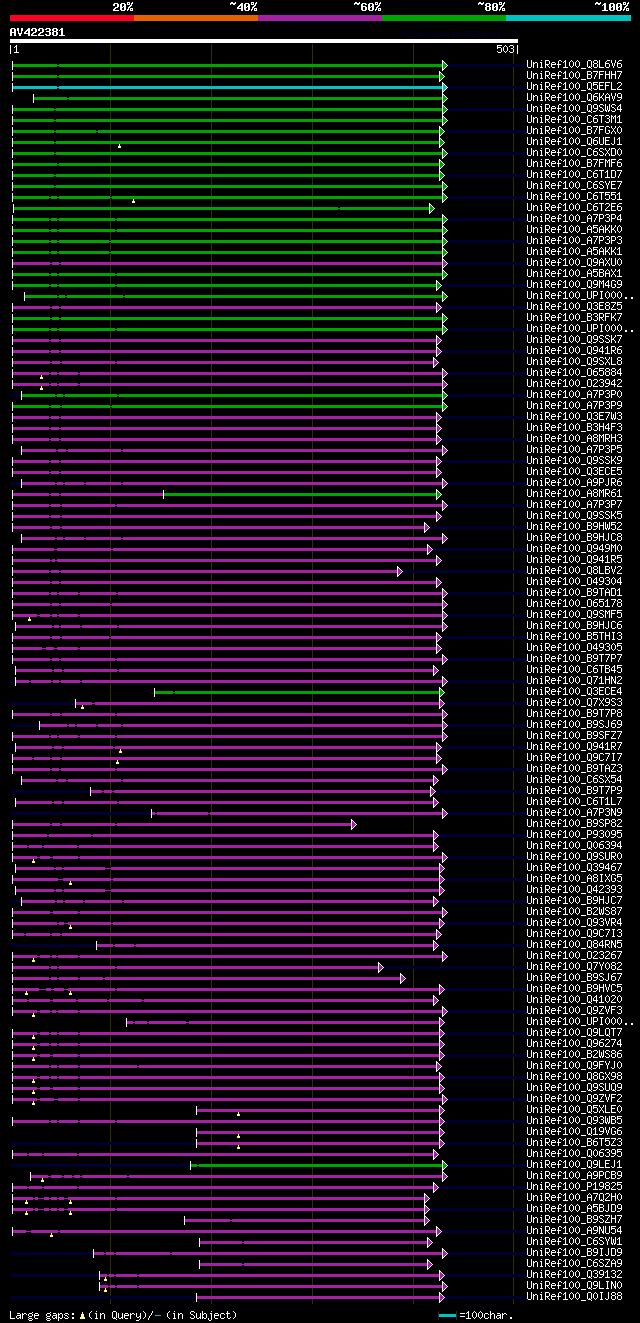Click the cyan alignment bar for UniRef100_Q5EFL2
Screen dimensions: 640x1323
tap(228, 87)
